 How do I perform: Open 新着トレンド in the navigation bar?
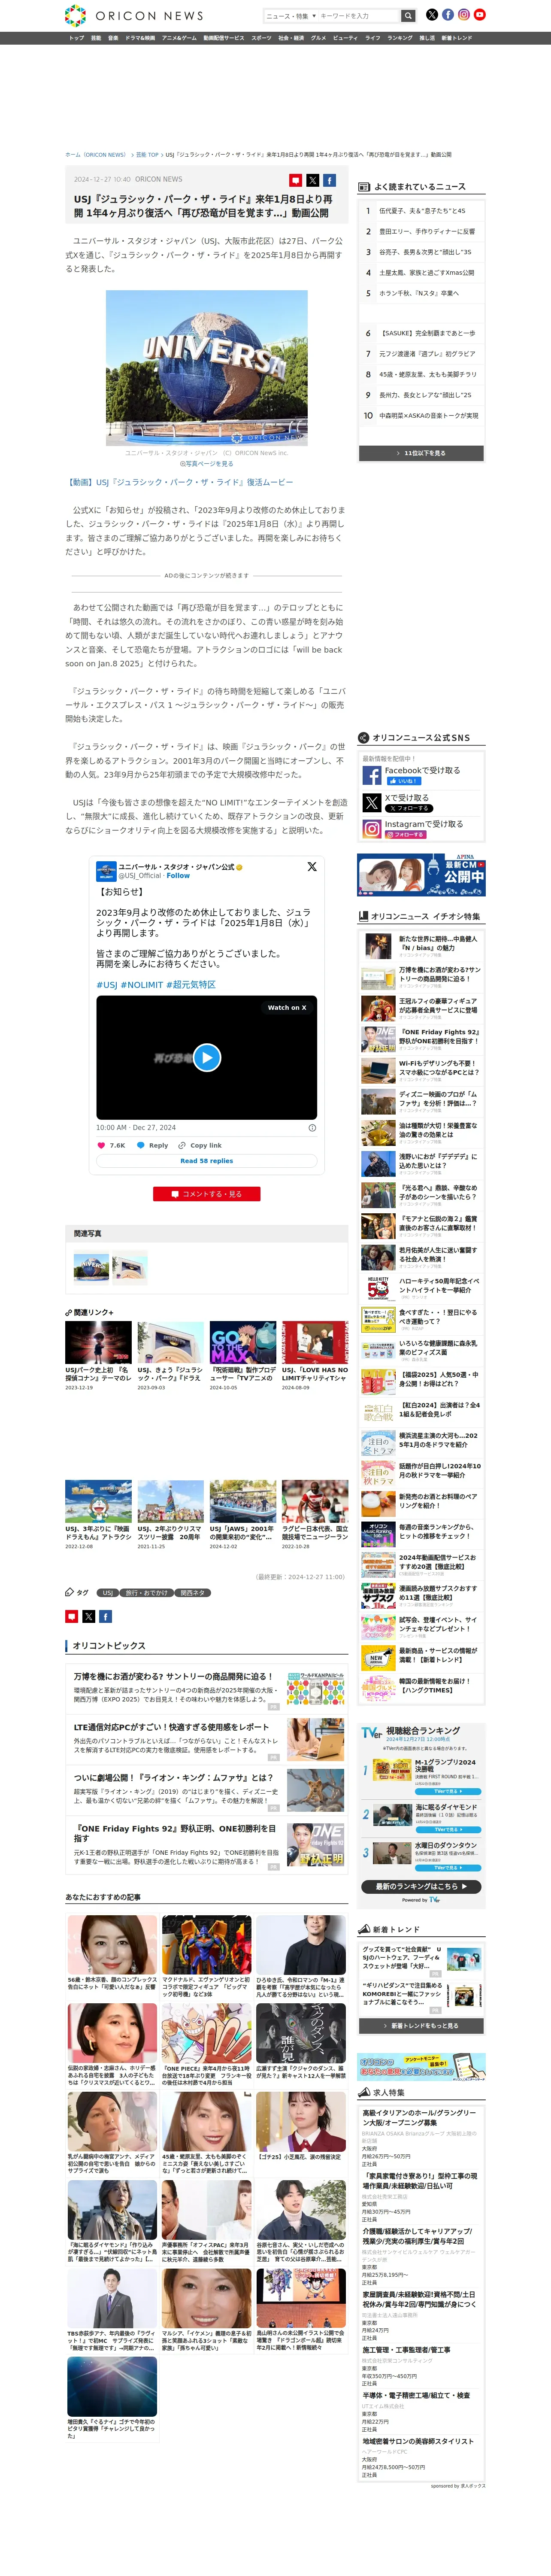click(x=457, y=38)
